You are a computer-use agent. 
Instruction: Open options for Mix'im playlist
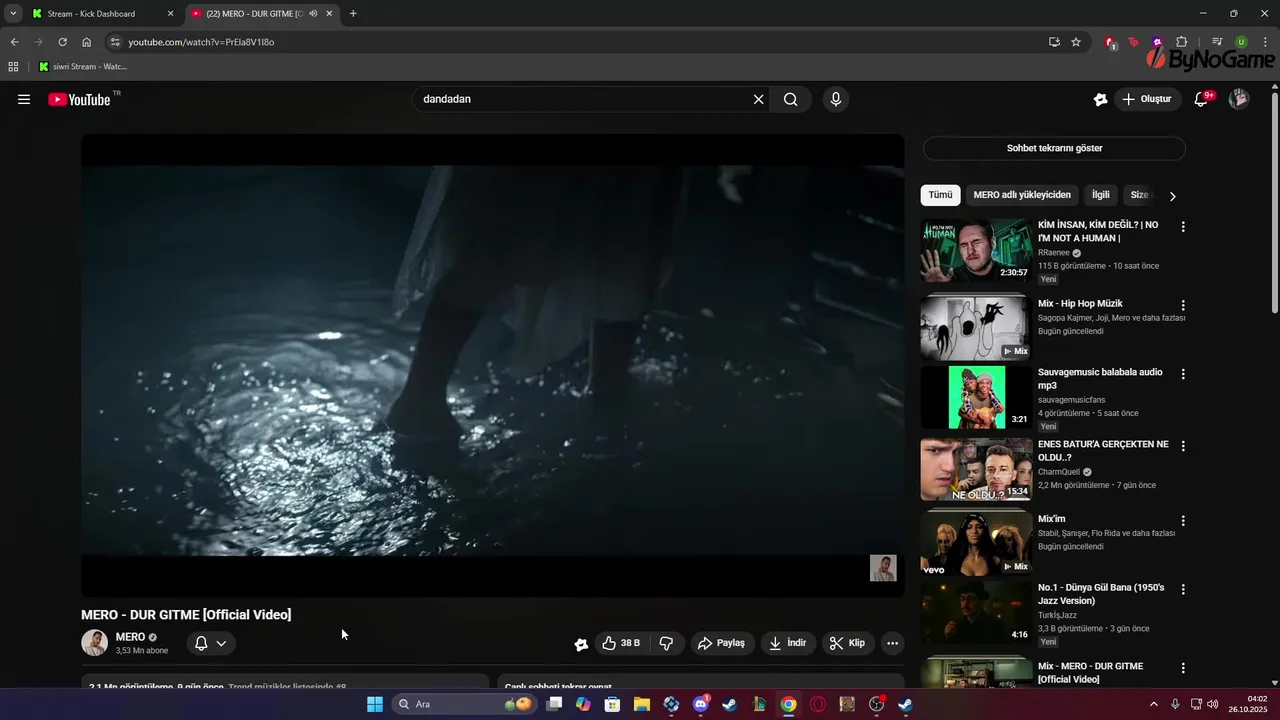coord(1183,521)
